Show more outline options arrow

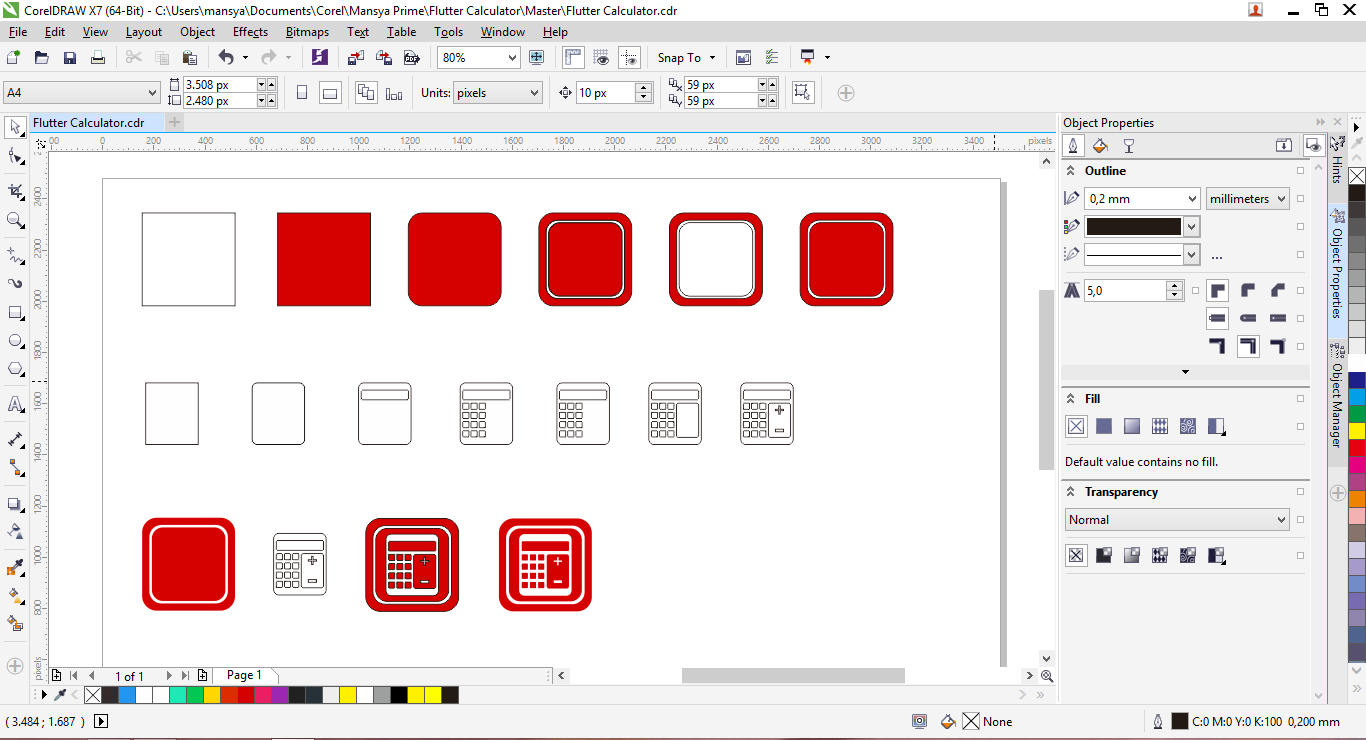pyautogui.click(x=1185, y=372)
